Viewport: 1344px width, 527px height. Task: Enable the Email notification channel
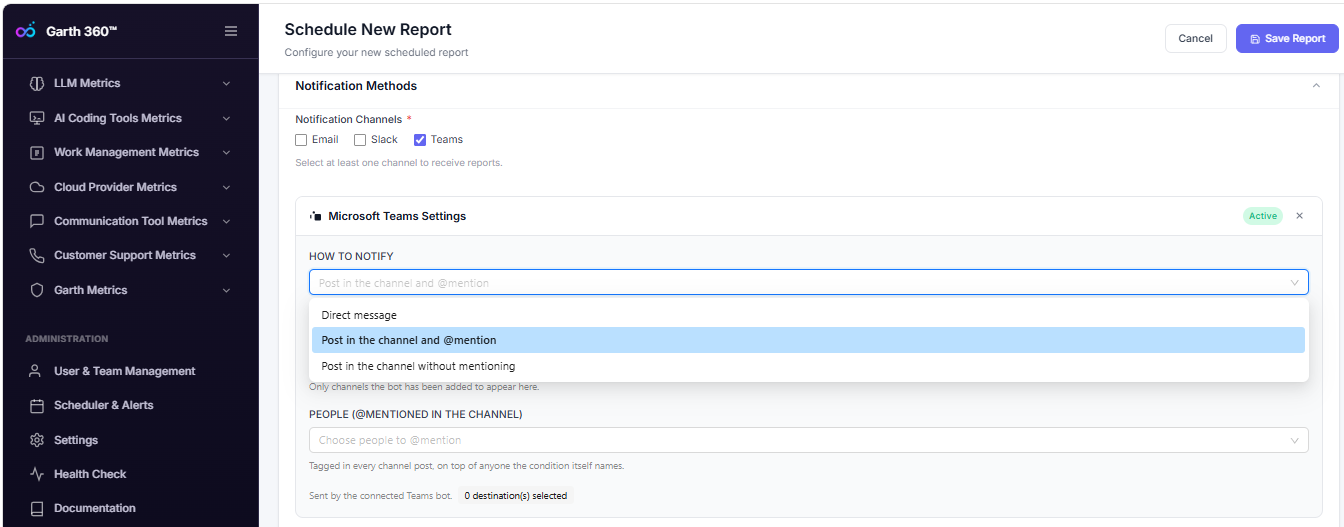(x=302, y=140)
